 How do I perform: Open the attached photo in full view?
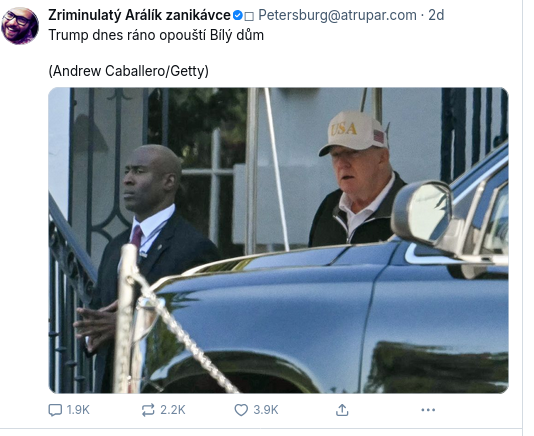[278, 240]
